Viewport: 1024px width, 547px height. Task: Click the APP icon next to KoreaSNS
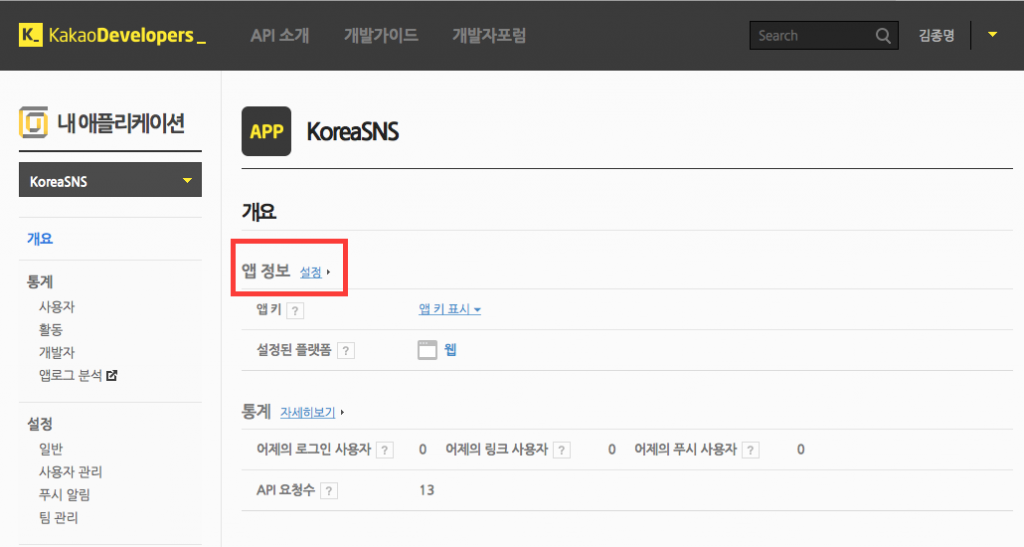266,131
